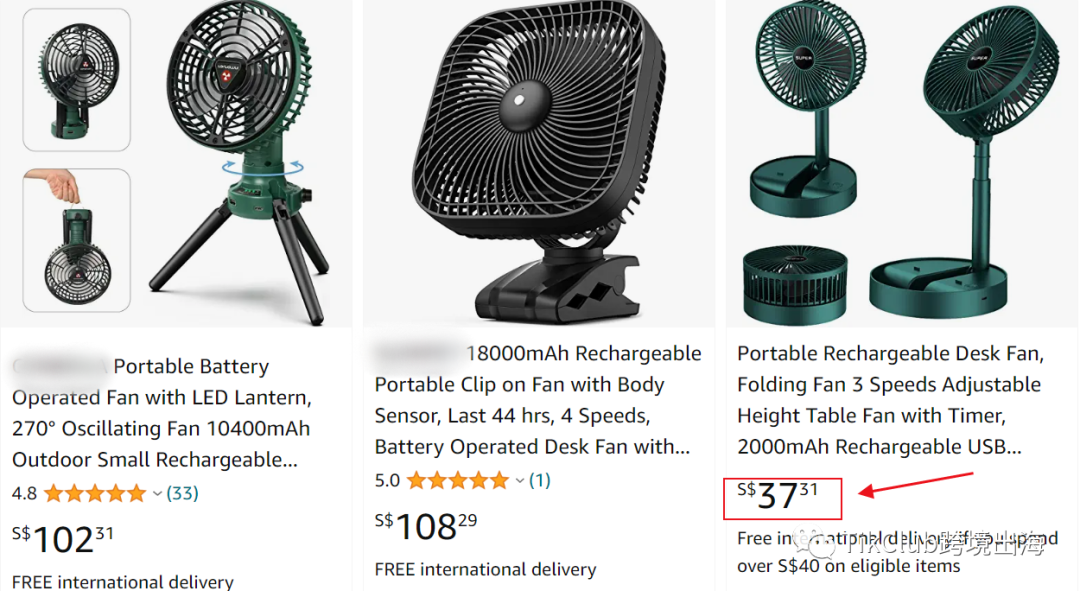Click FREE international delivery under S$108.29
Screen dimensions: 1080x591
(485, 570)
